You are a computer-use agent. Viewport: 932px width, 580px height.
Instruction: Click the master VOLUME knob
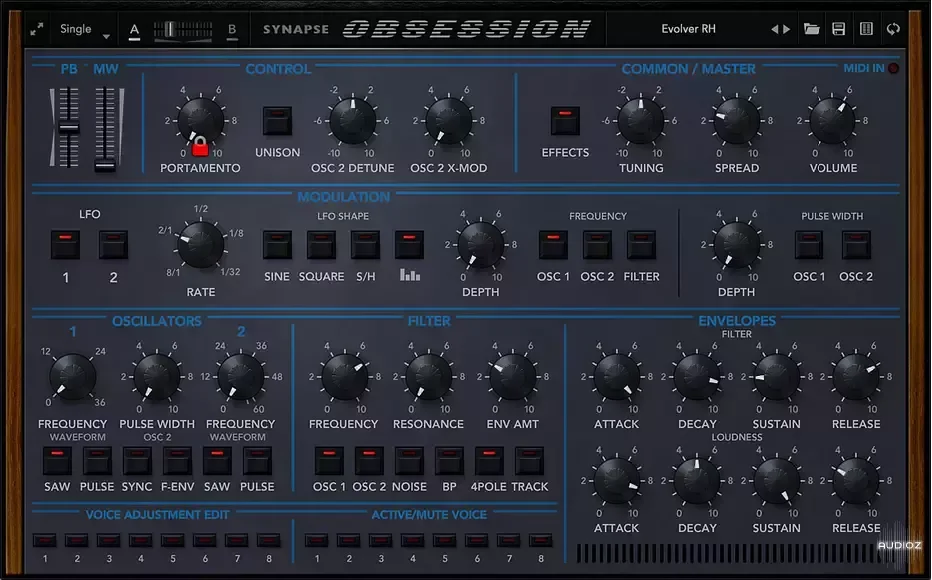pos(832,121)
